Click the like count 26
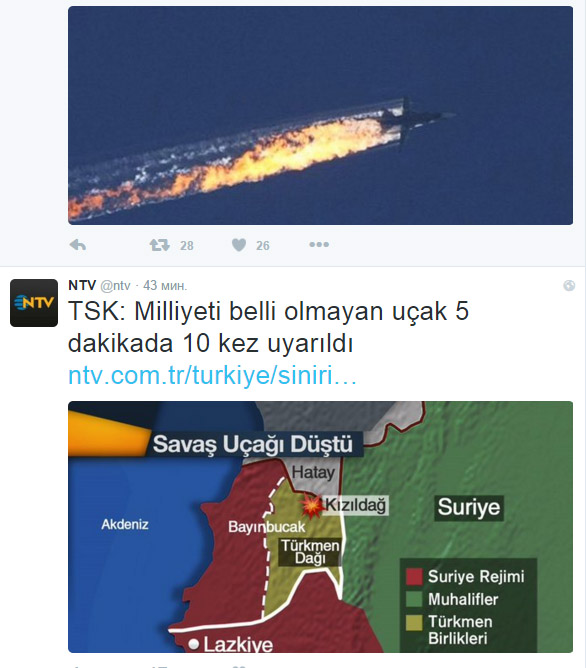586x668 pixels. [262, 245]
